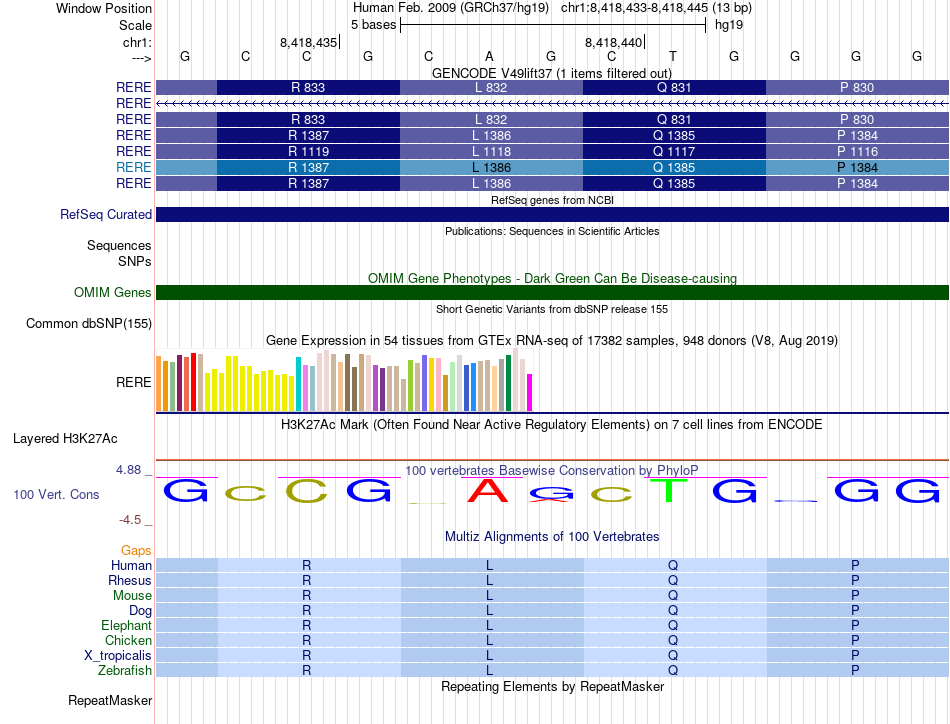Click the L 1118 codon block
Image resolution: width=950 pixels, height=724 pixels.
point(491,151)
